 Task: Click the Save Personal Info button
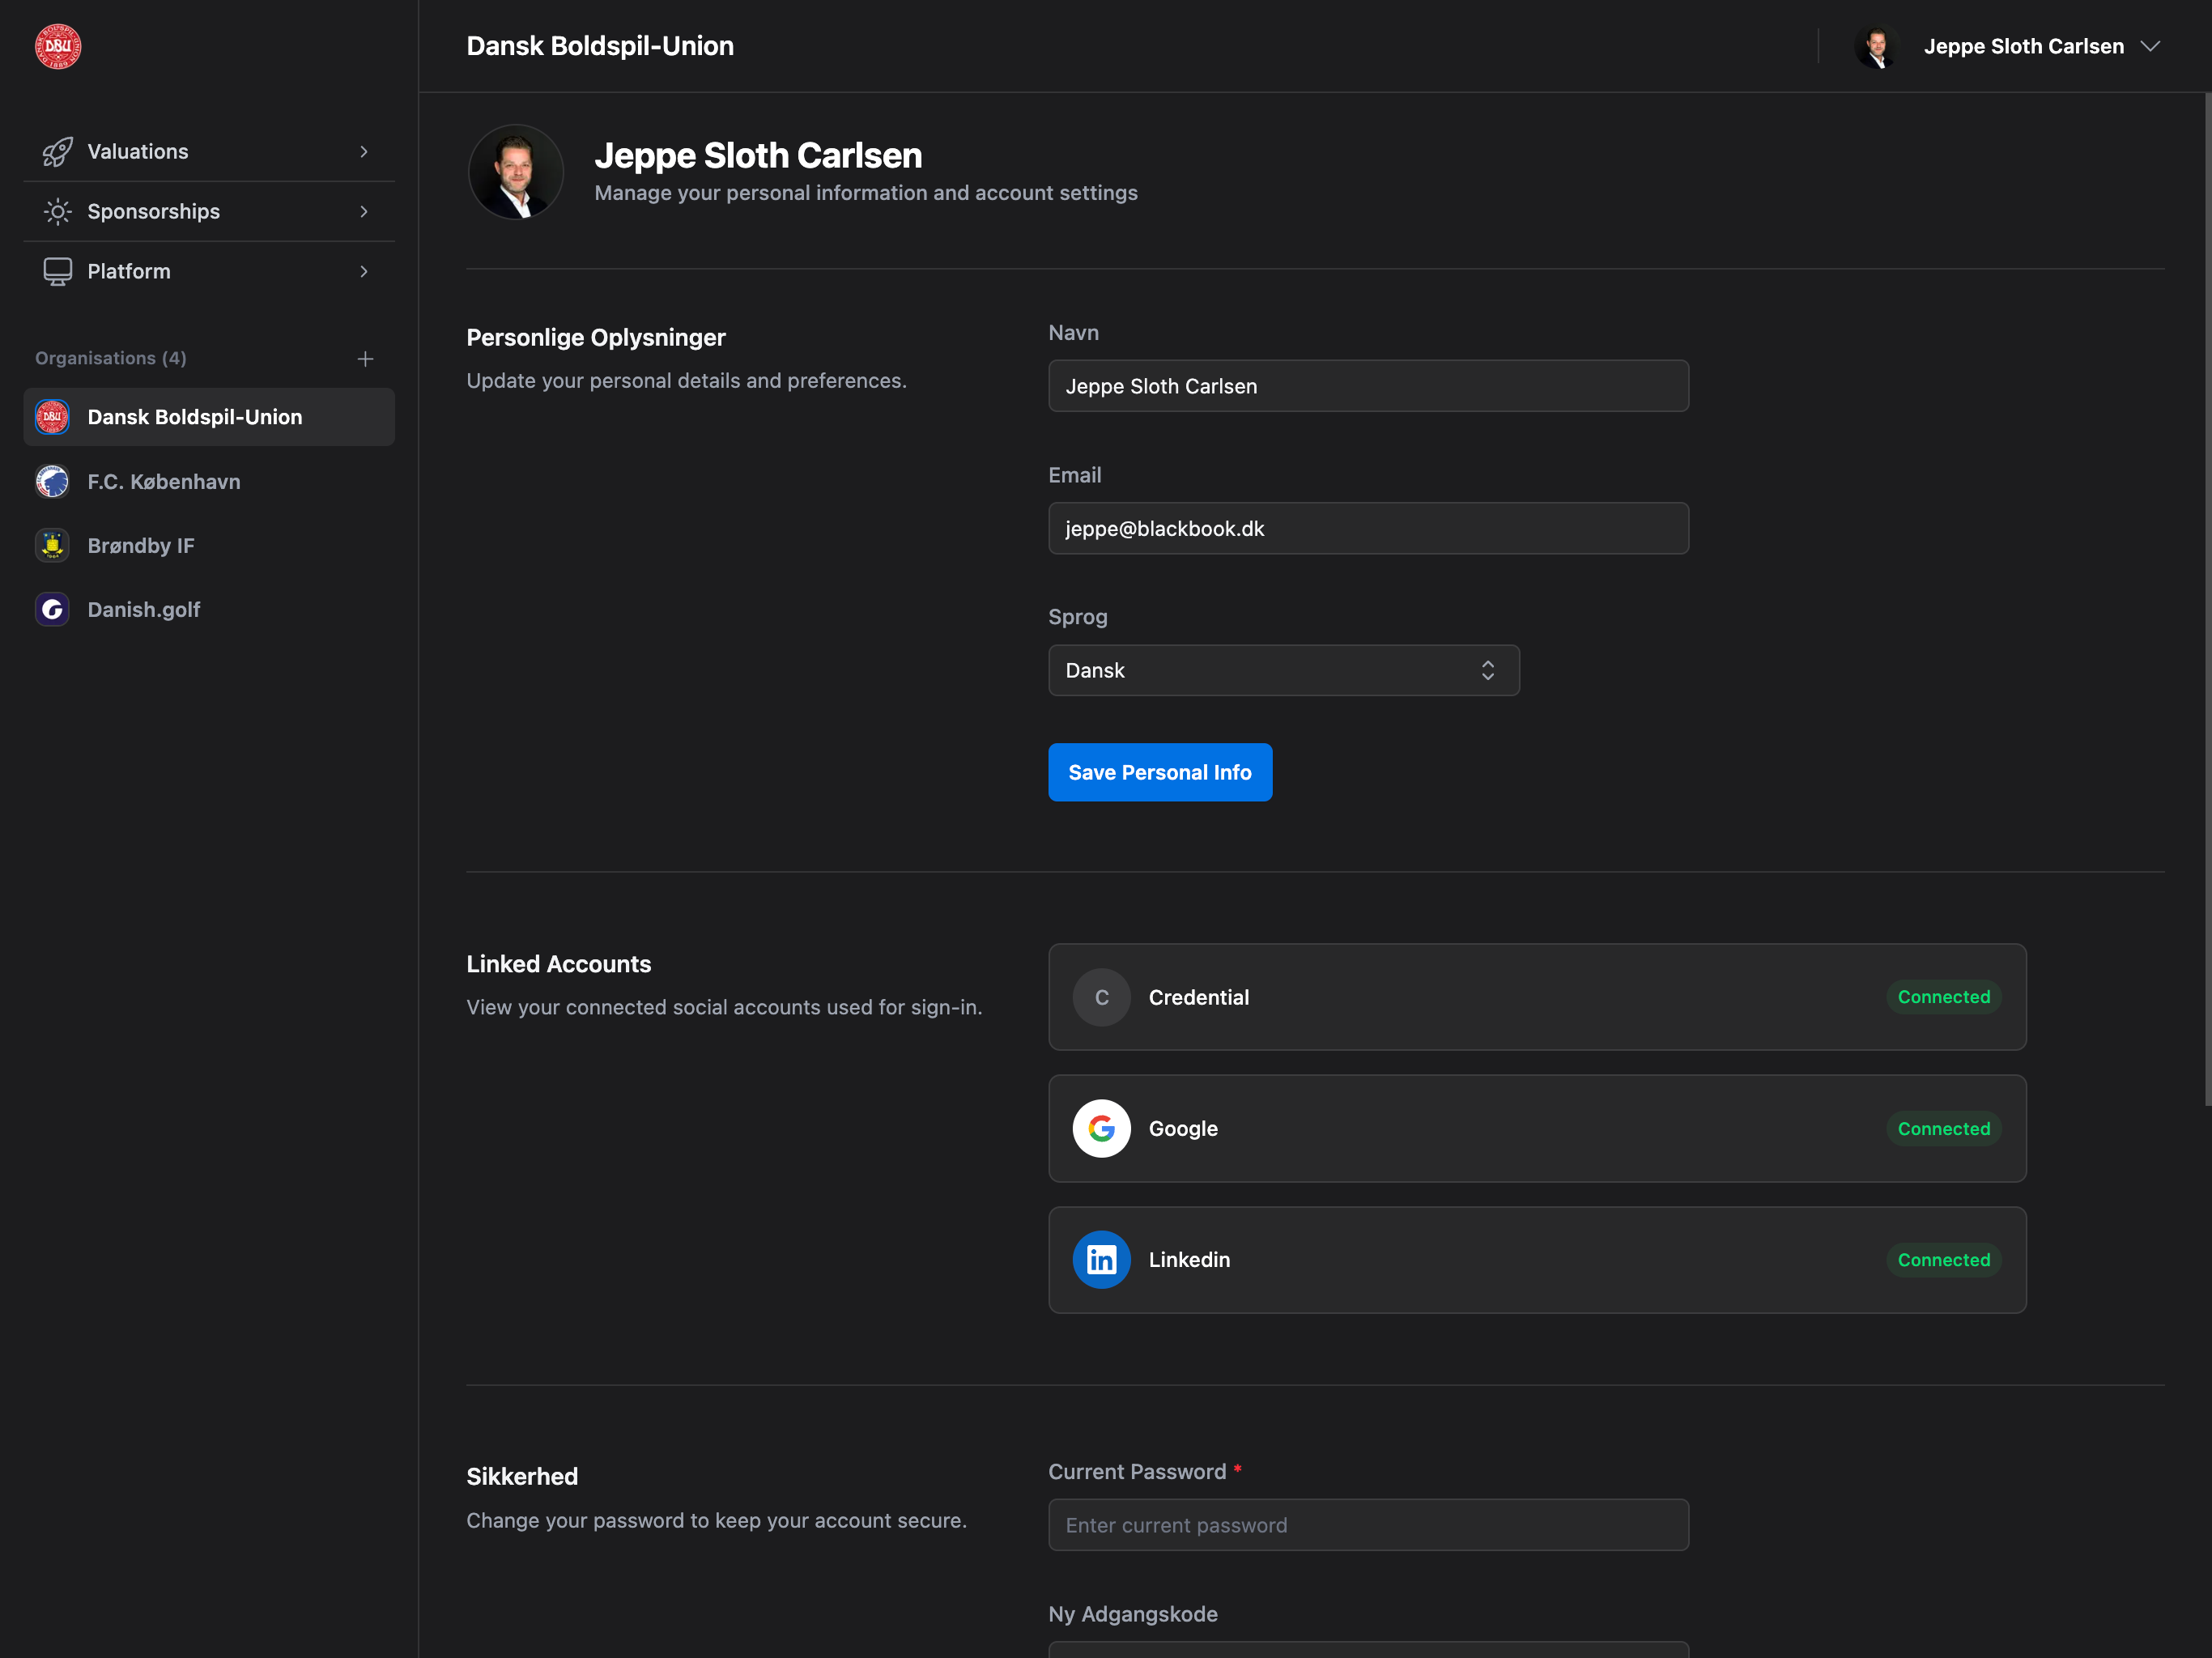(1160, 772)
